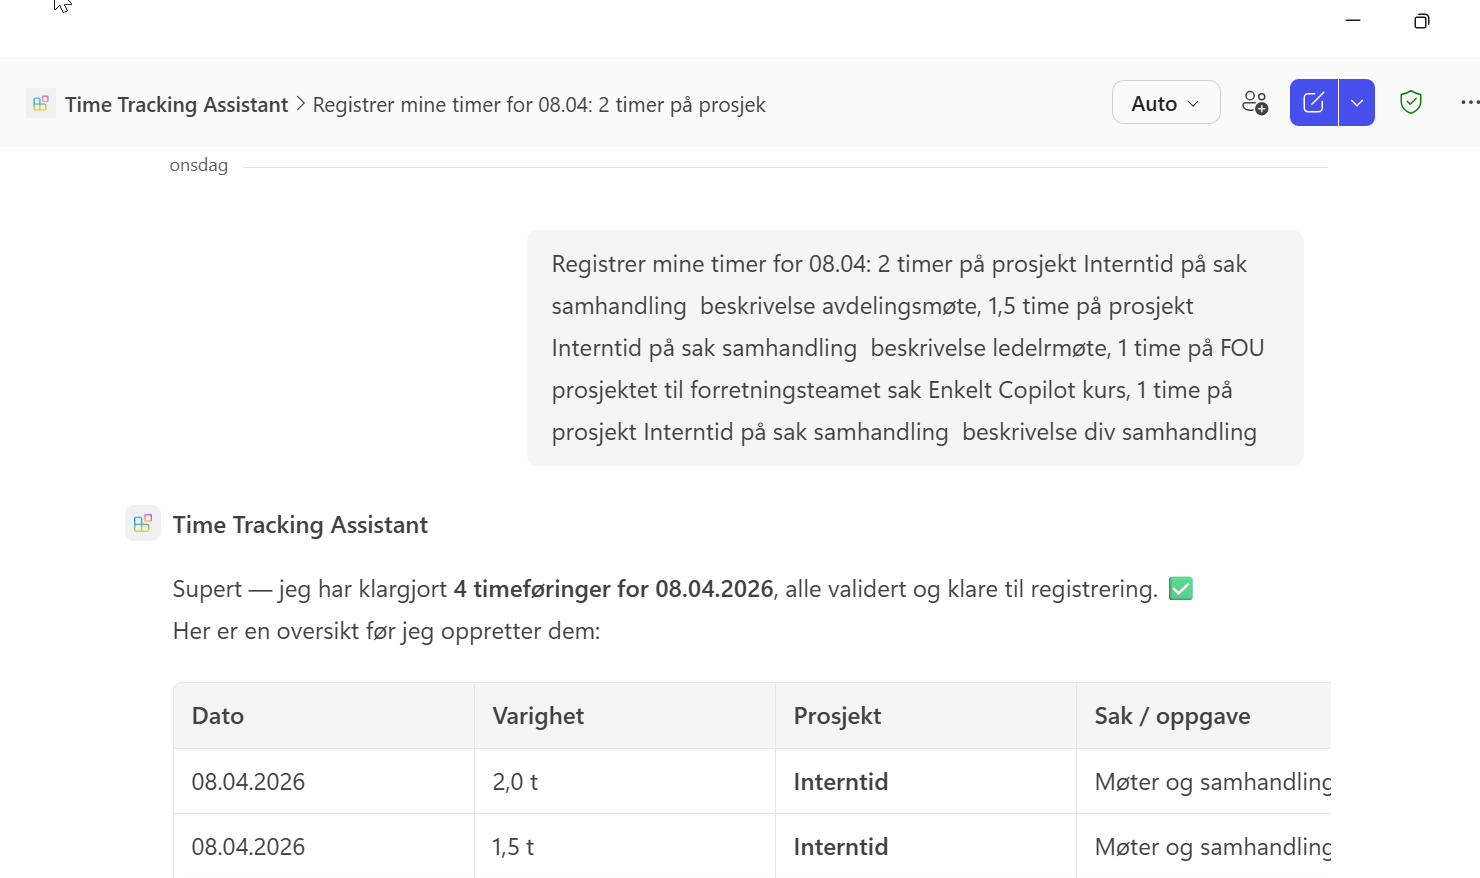Click the green checkmark emoji in the reply
Viewport: 1480px width, 878px height.
(x=1181, y=589)
